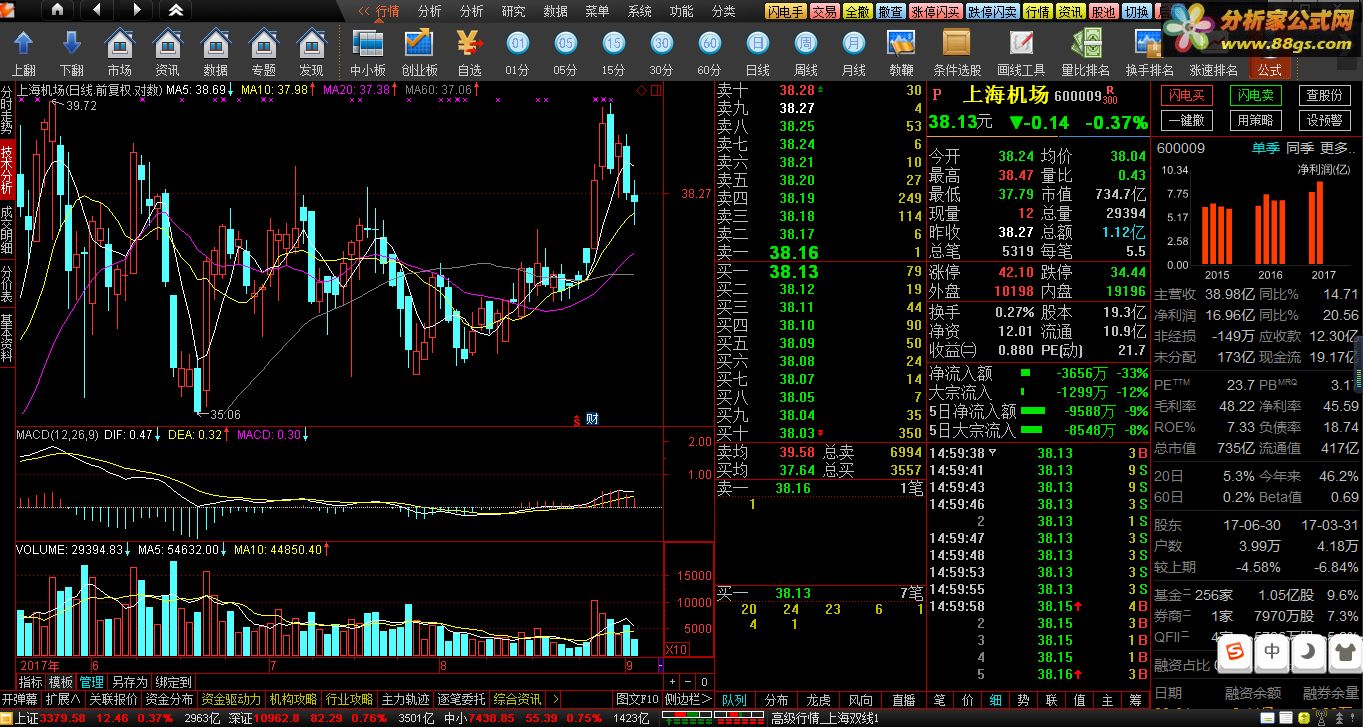Select the 技术分析 side tab
The image size is (1363, 727).
pos(7,170)
